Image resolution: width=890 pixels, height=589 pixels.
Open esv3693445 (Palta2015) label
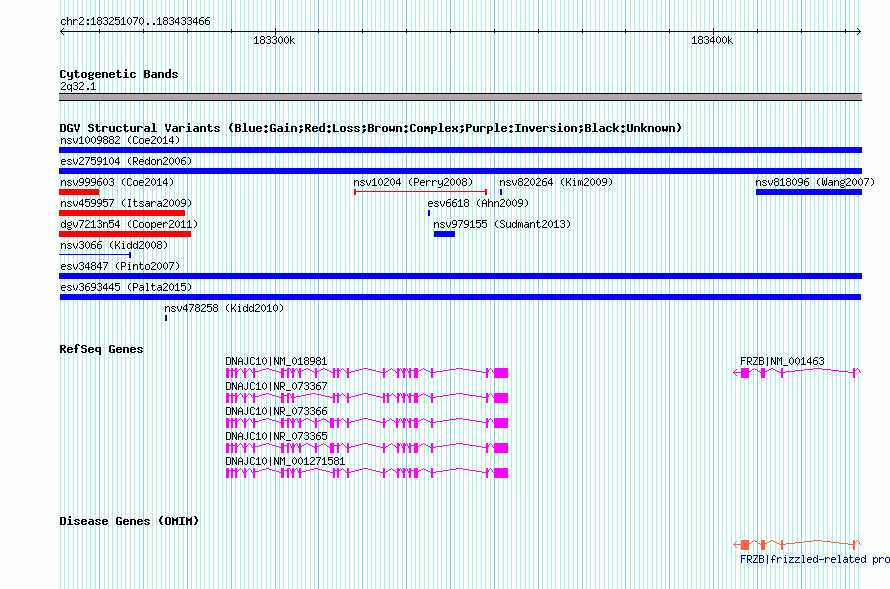[126, 287]
